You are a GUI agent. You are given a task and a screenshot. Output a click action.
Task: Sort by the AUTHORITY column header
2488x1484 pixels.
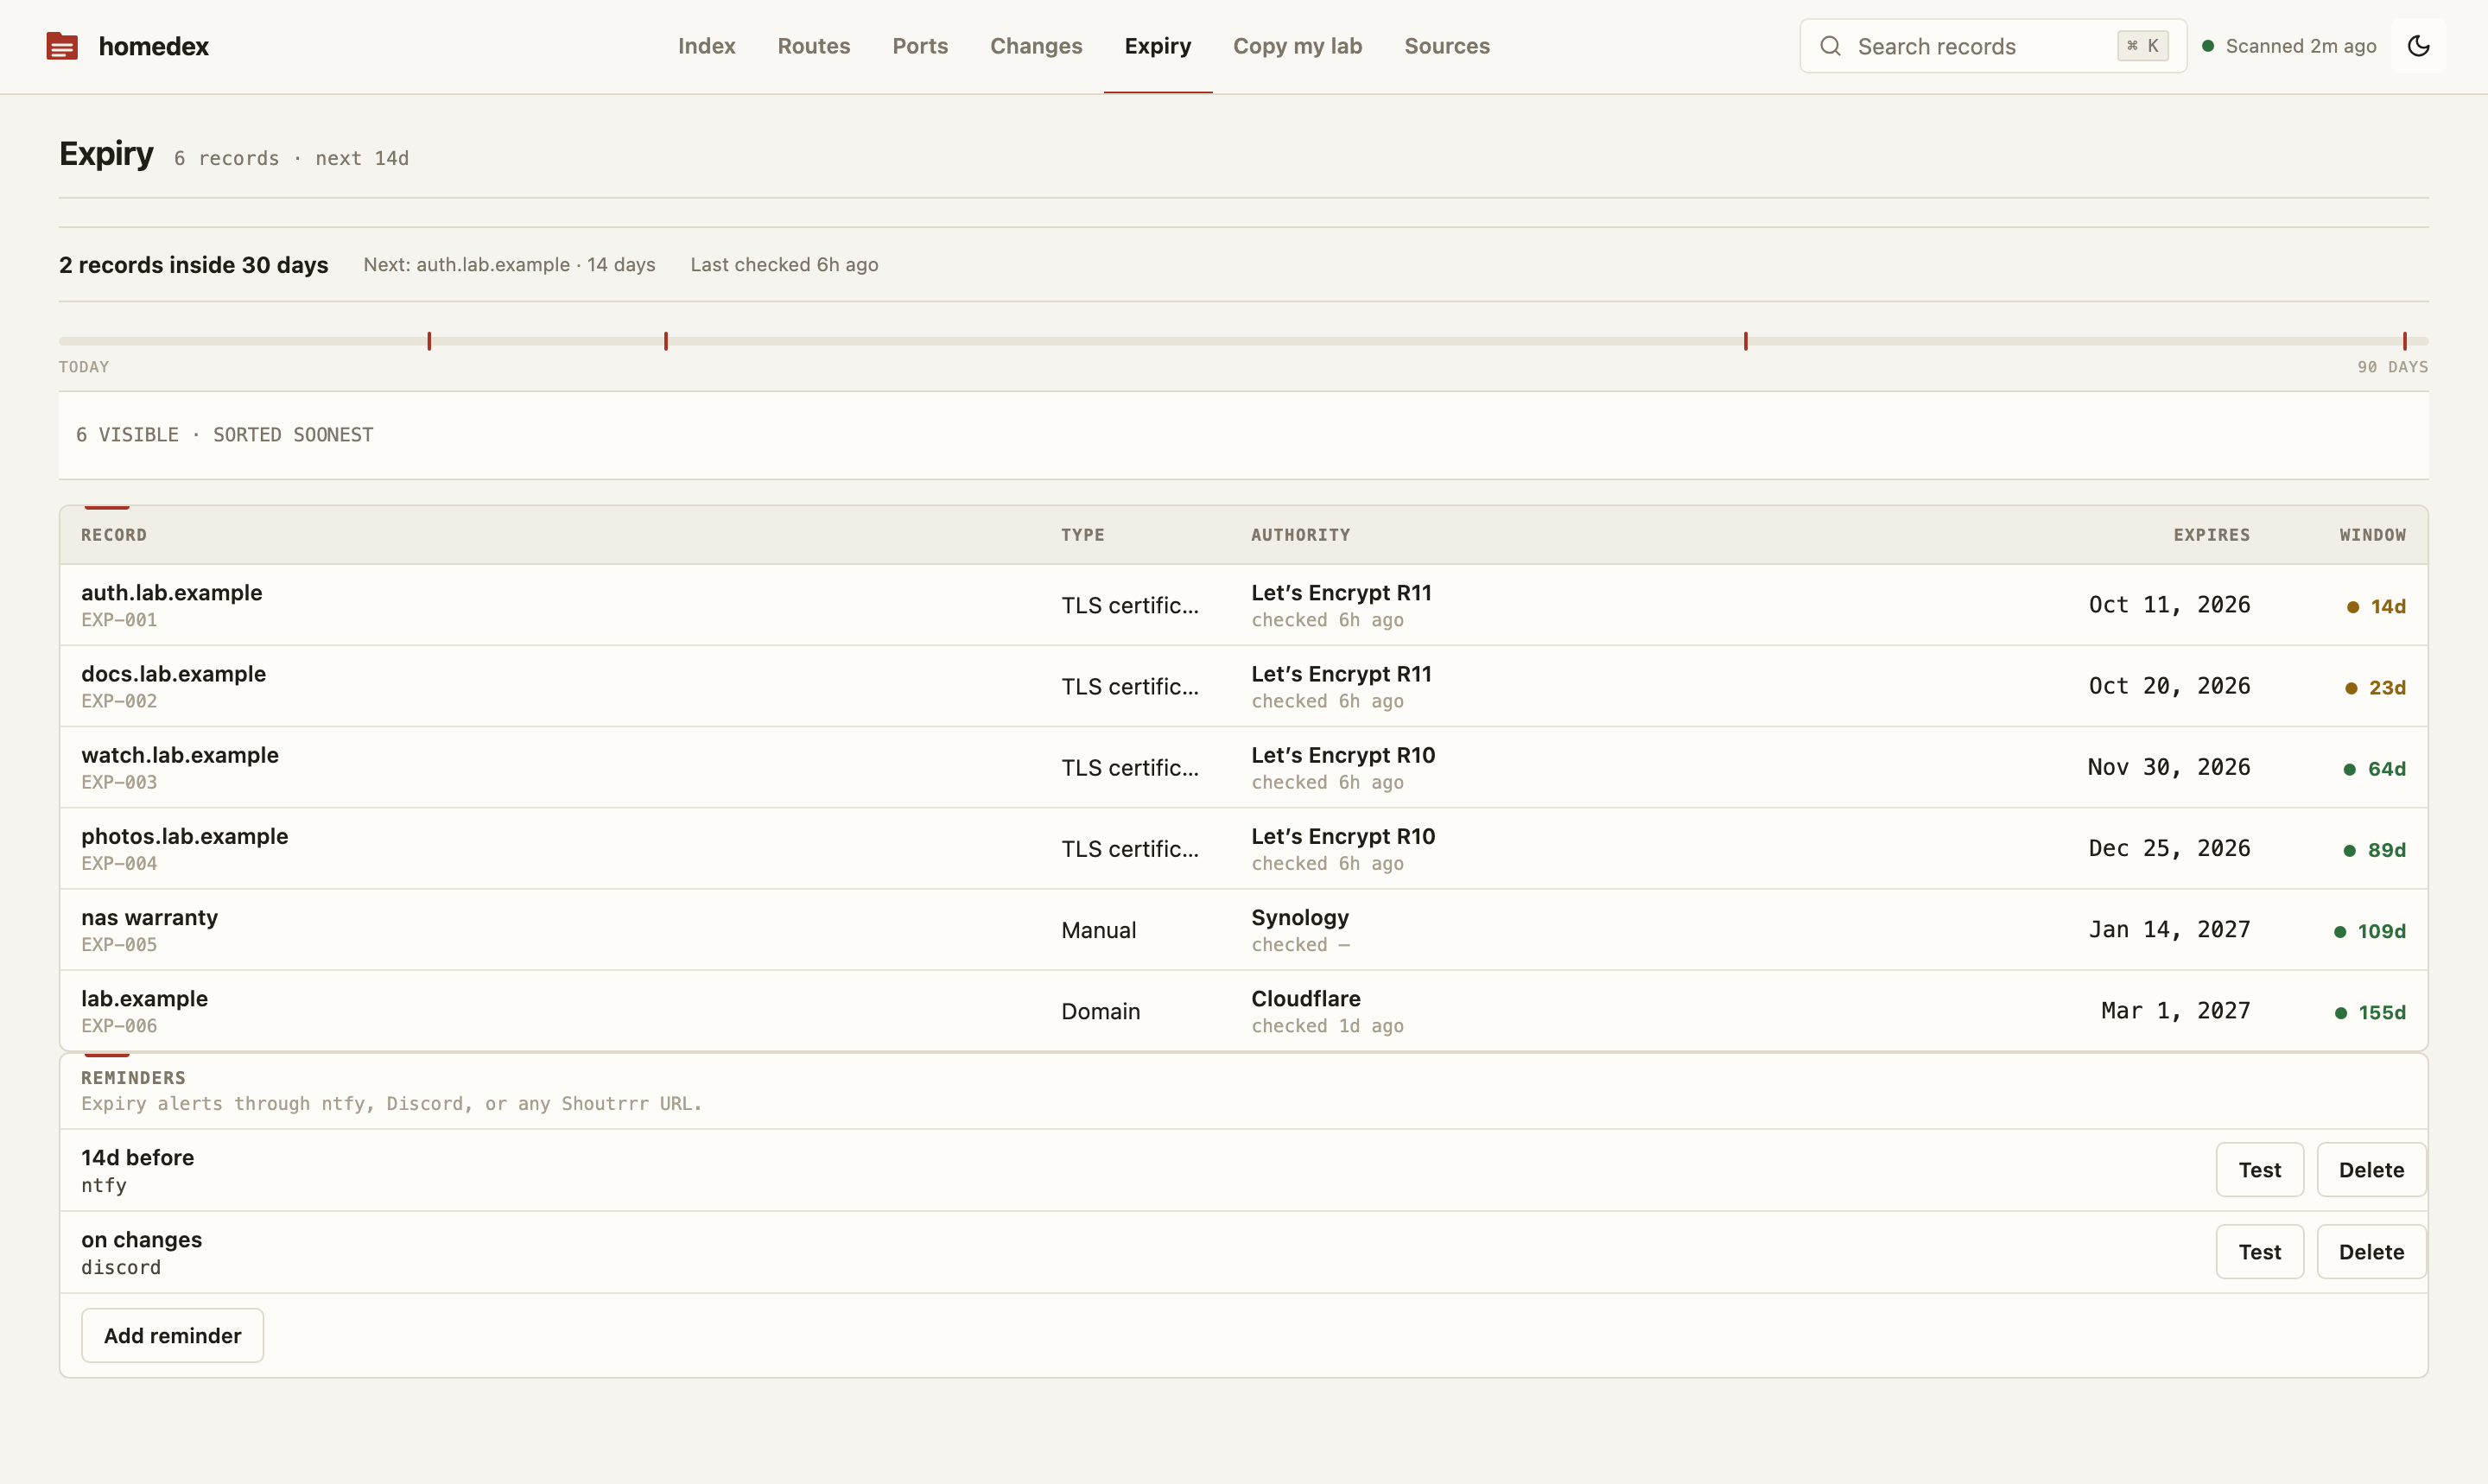[x=1300, y=535]
